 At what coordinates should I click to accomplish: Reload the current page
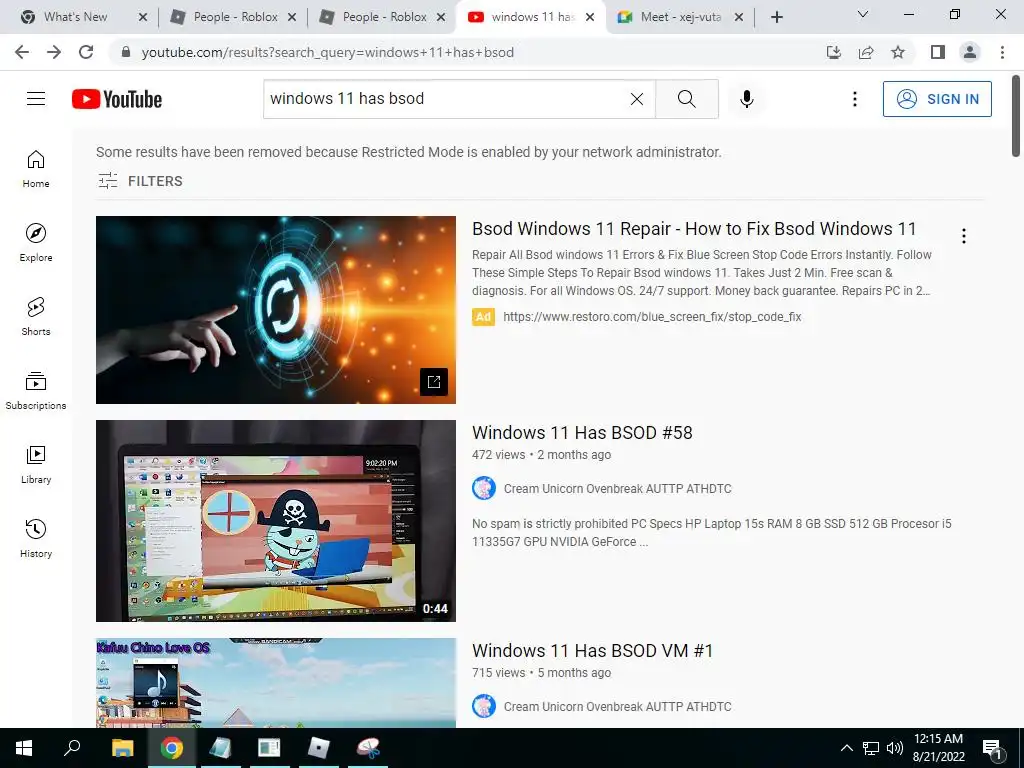[86, 52]
